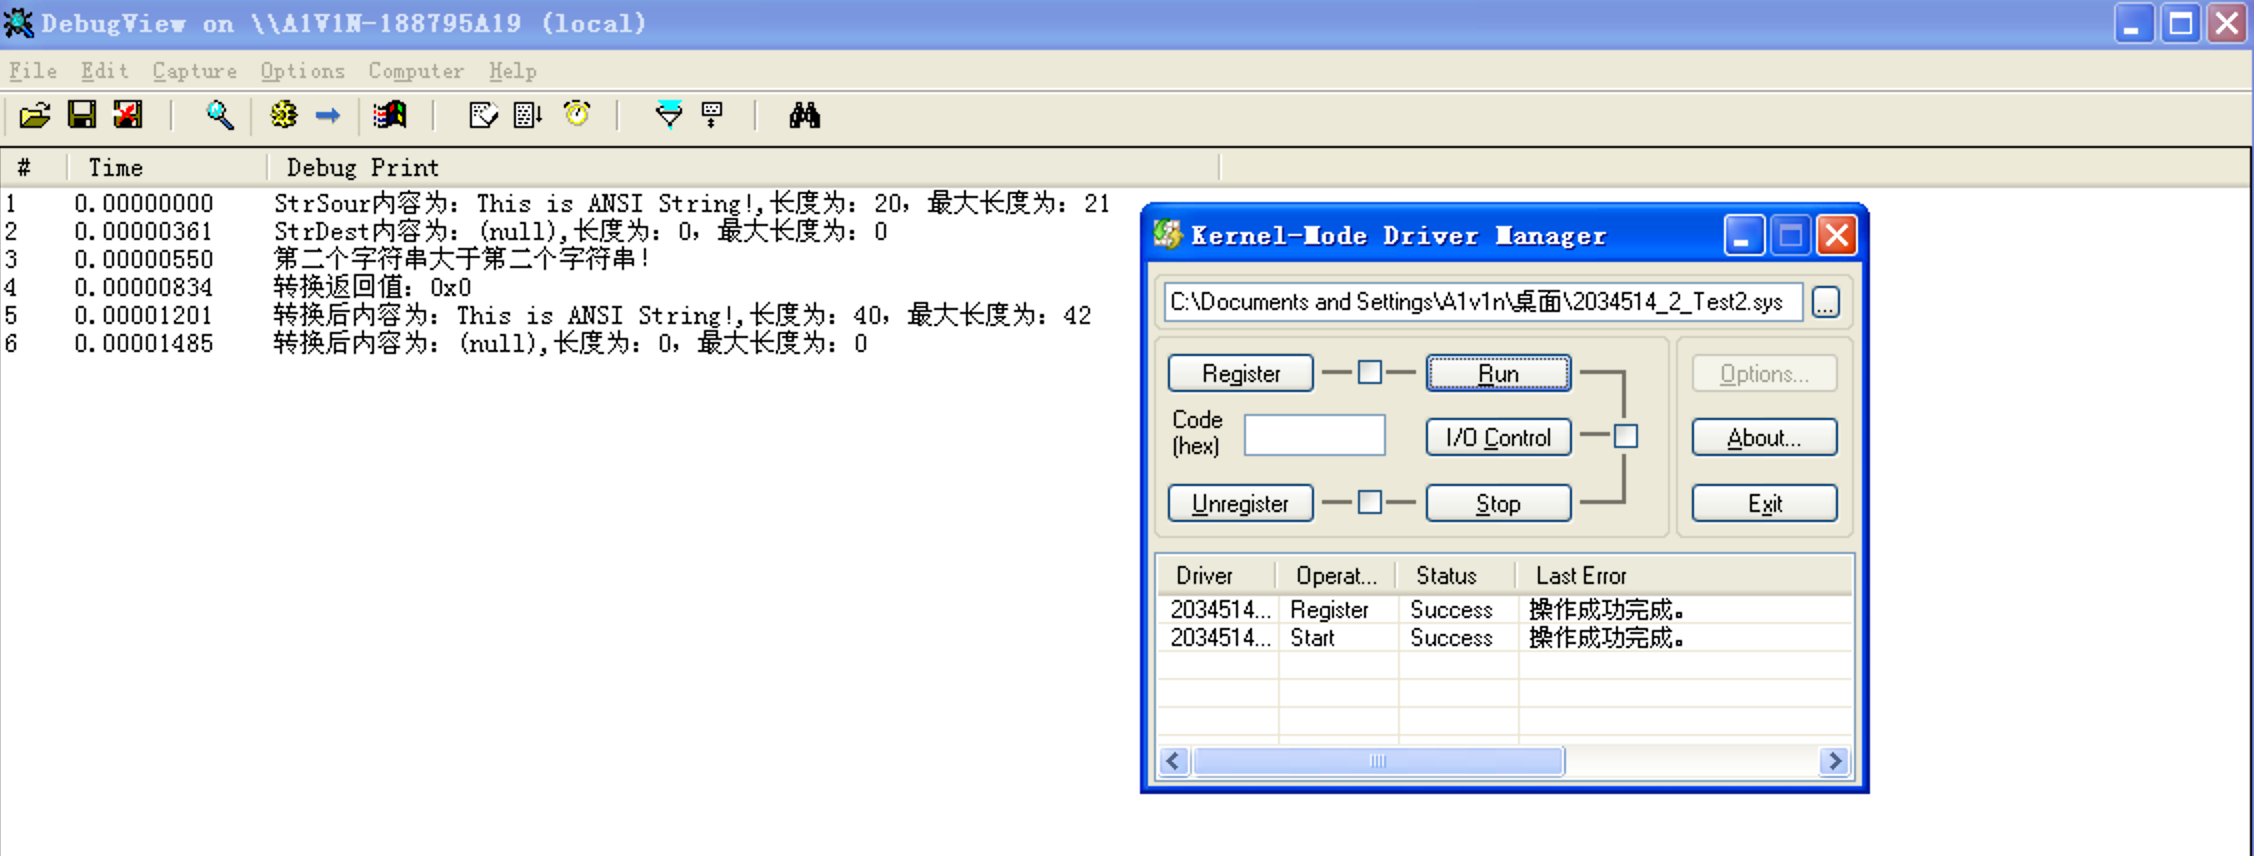
Task: Maximize the DebugView window
Action: (2180, 23)
